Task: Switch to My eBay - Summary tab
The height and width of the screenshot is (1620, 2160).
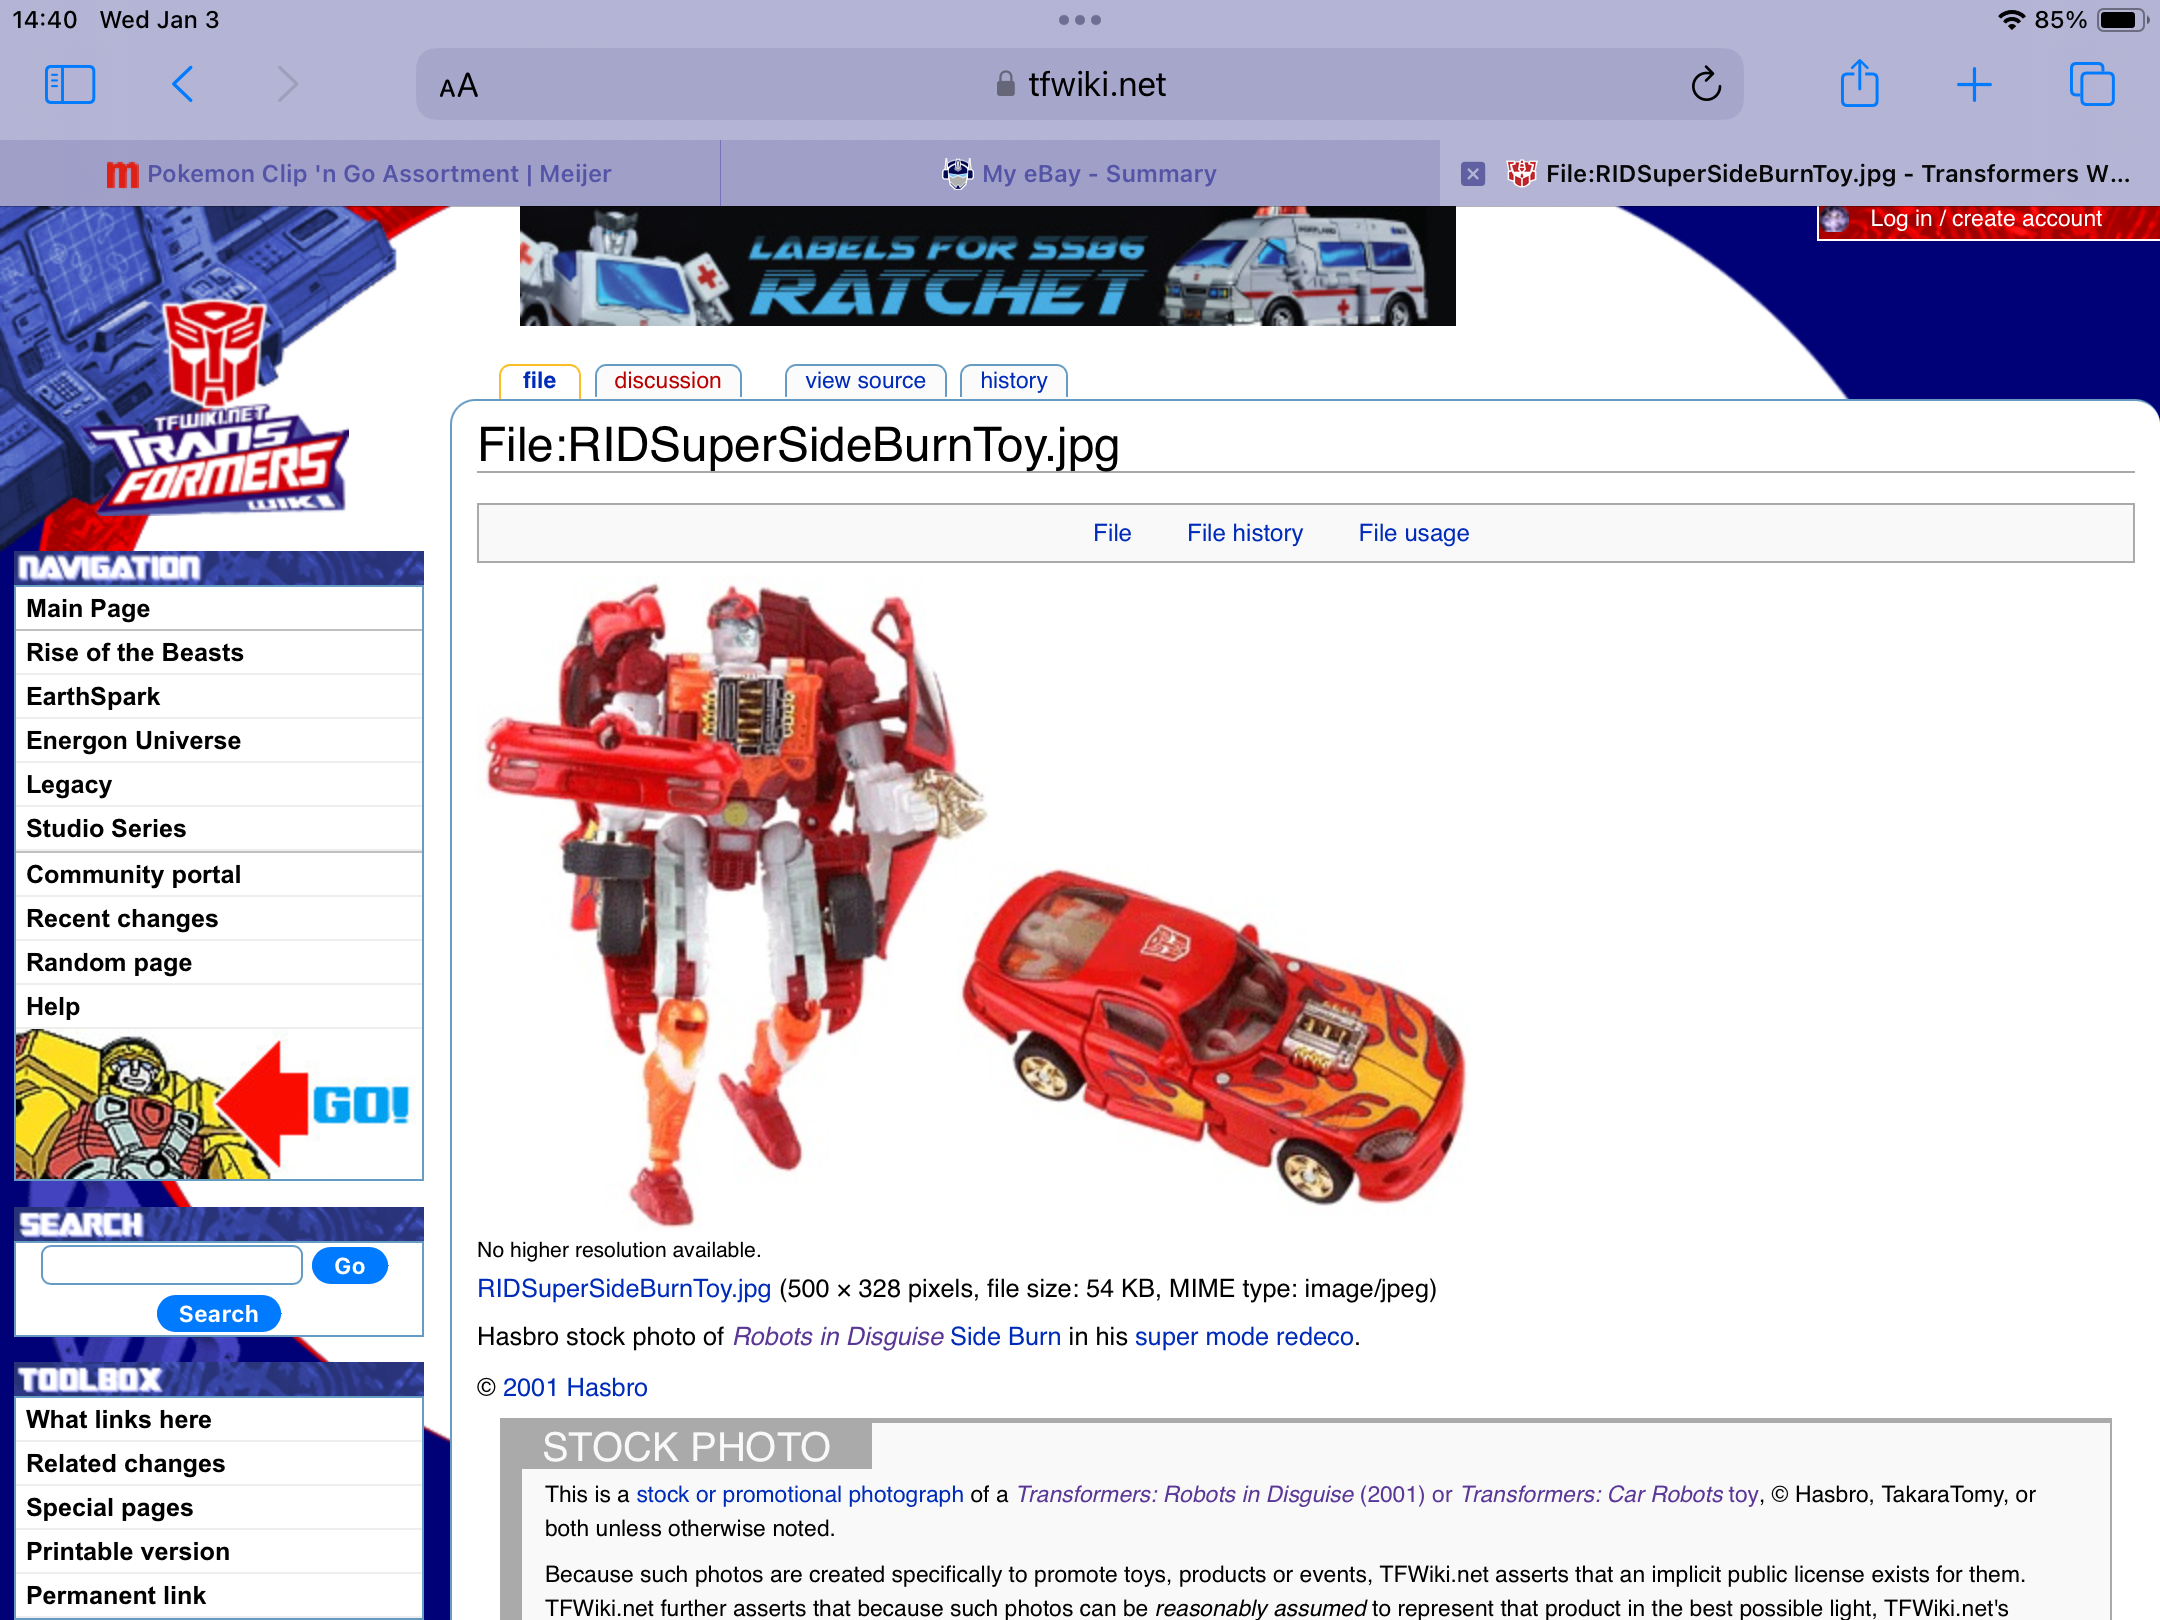Action: [1080, 174]
